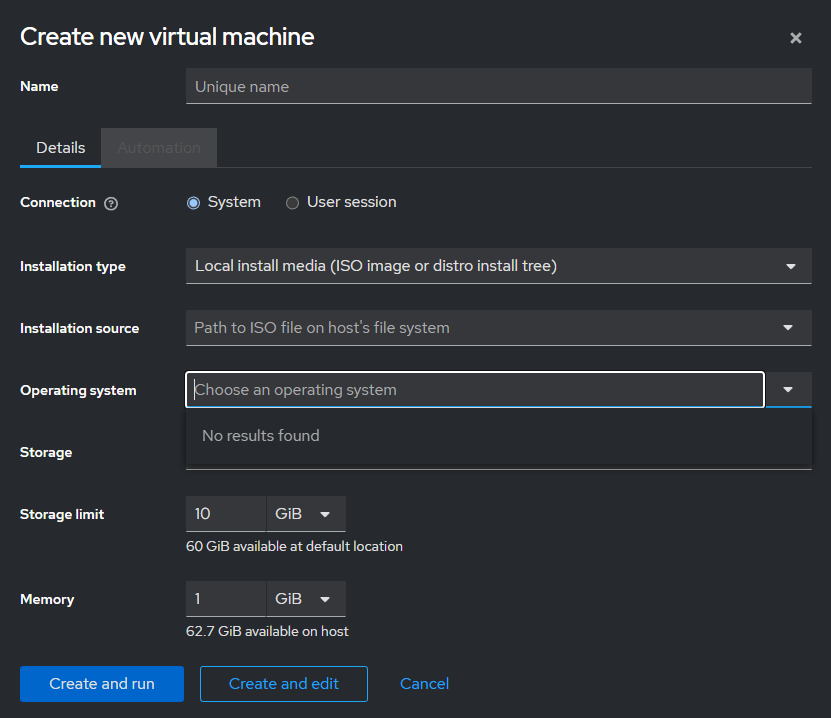This screenshot has height=718, width=831.
Task: Select the System connection radio button
Action: 193,202
